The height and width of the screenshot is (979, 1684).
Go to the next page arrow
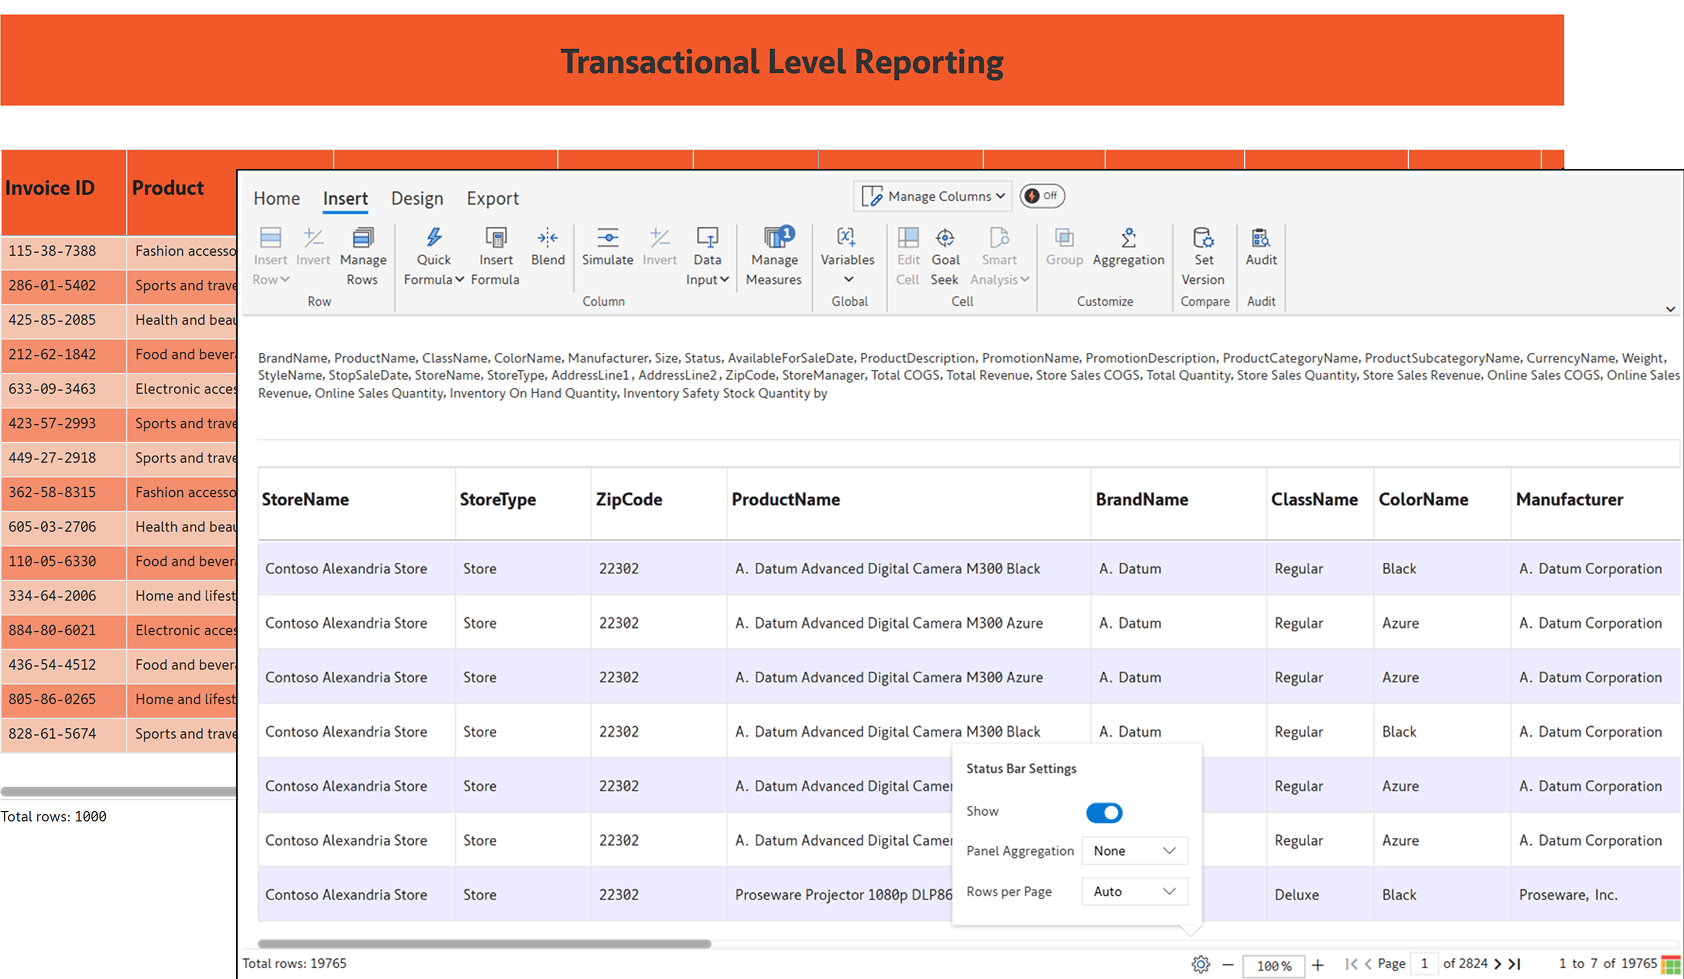click(x=1497, y=964)
